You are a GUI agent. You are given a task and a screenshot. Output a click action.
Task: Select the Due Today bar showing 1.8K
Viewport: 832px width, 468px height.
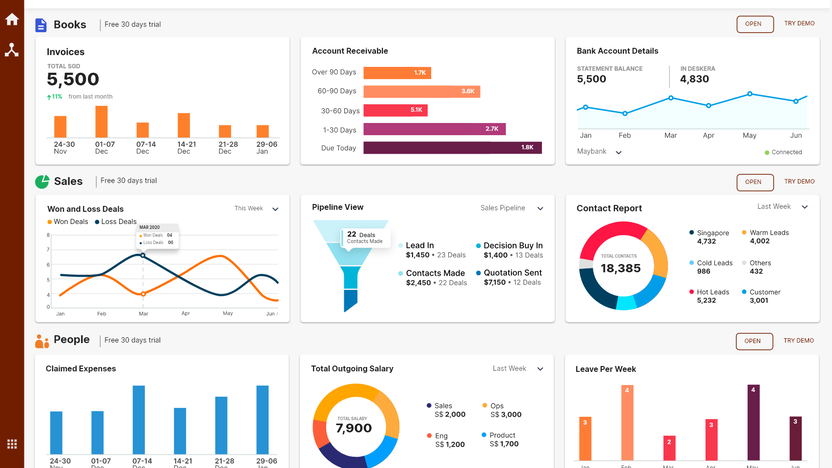[453, 148]
